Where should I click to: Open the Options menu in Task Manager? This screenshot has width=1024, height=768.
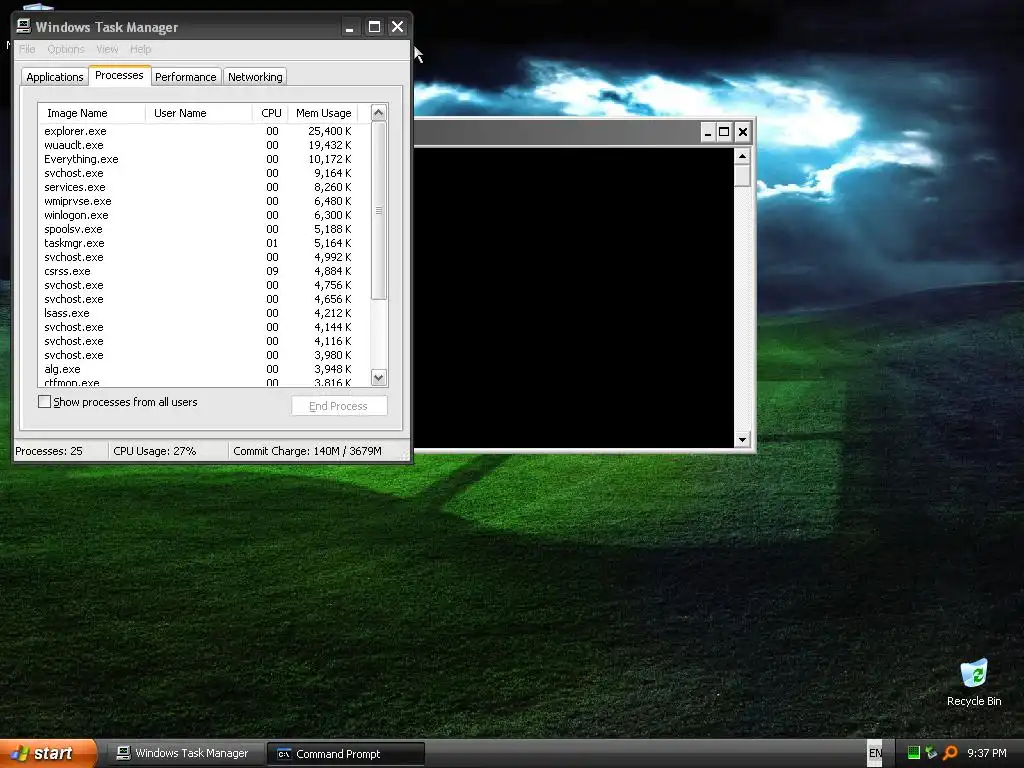65,49
